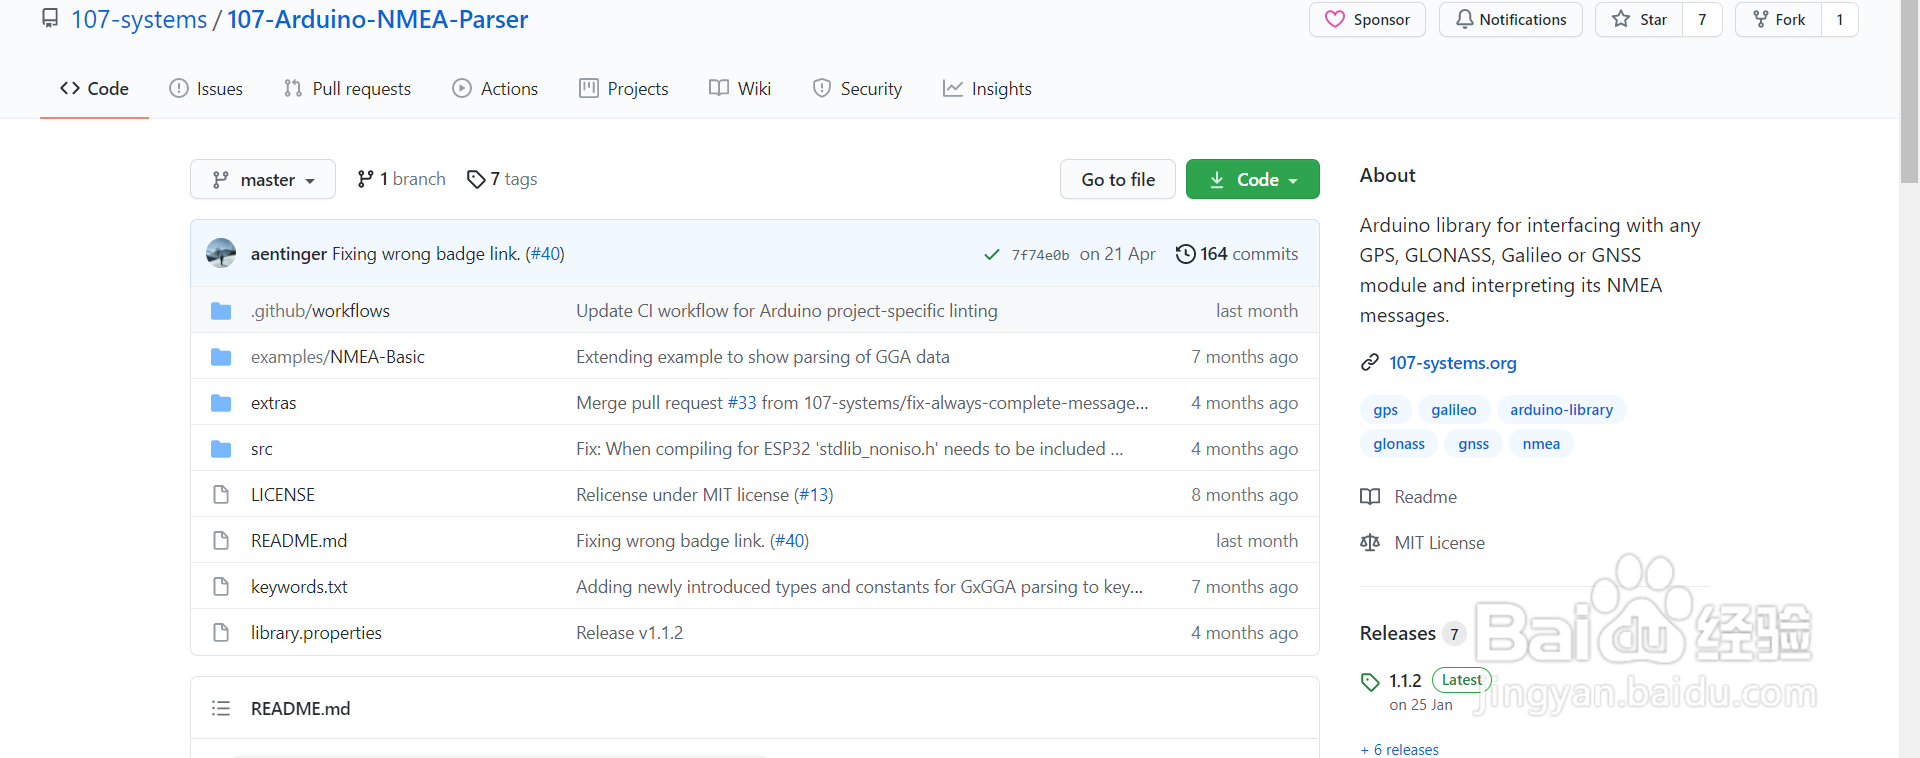Click the src folder icon

pos(221,449)
